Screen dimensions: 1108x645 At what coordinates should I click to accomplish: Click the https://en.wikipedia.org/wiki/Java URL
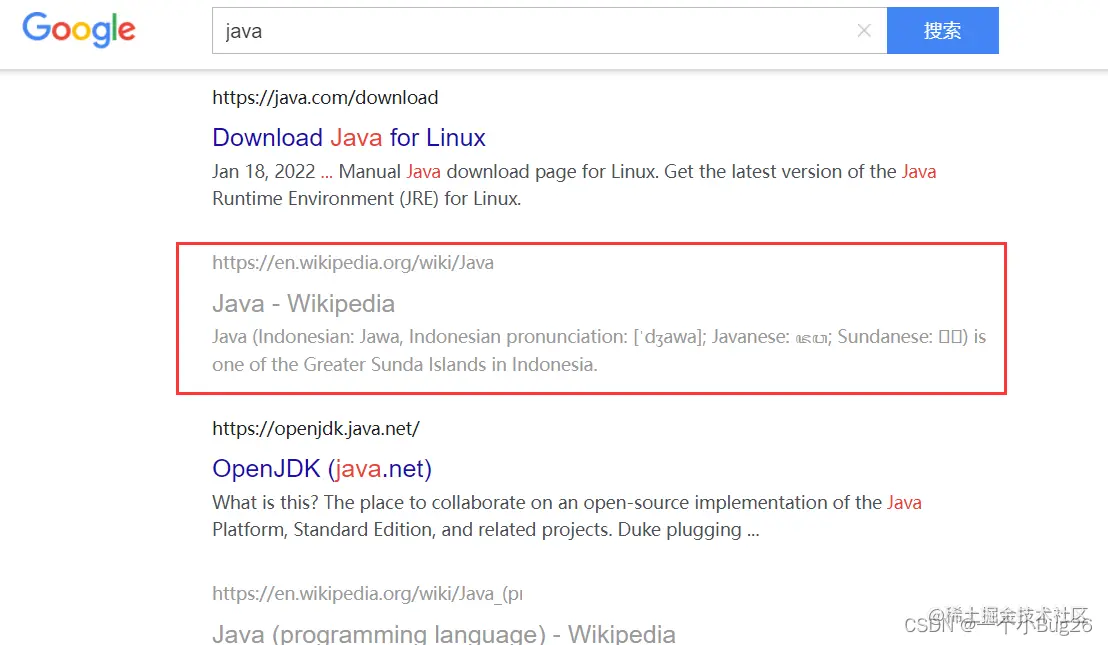coord(353,263)
